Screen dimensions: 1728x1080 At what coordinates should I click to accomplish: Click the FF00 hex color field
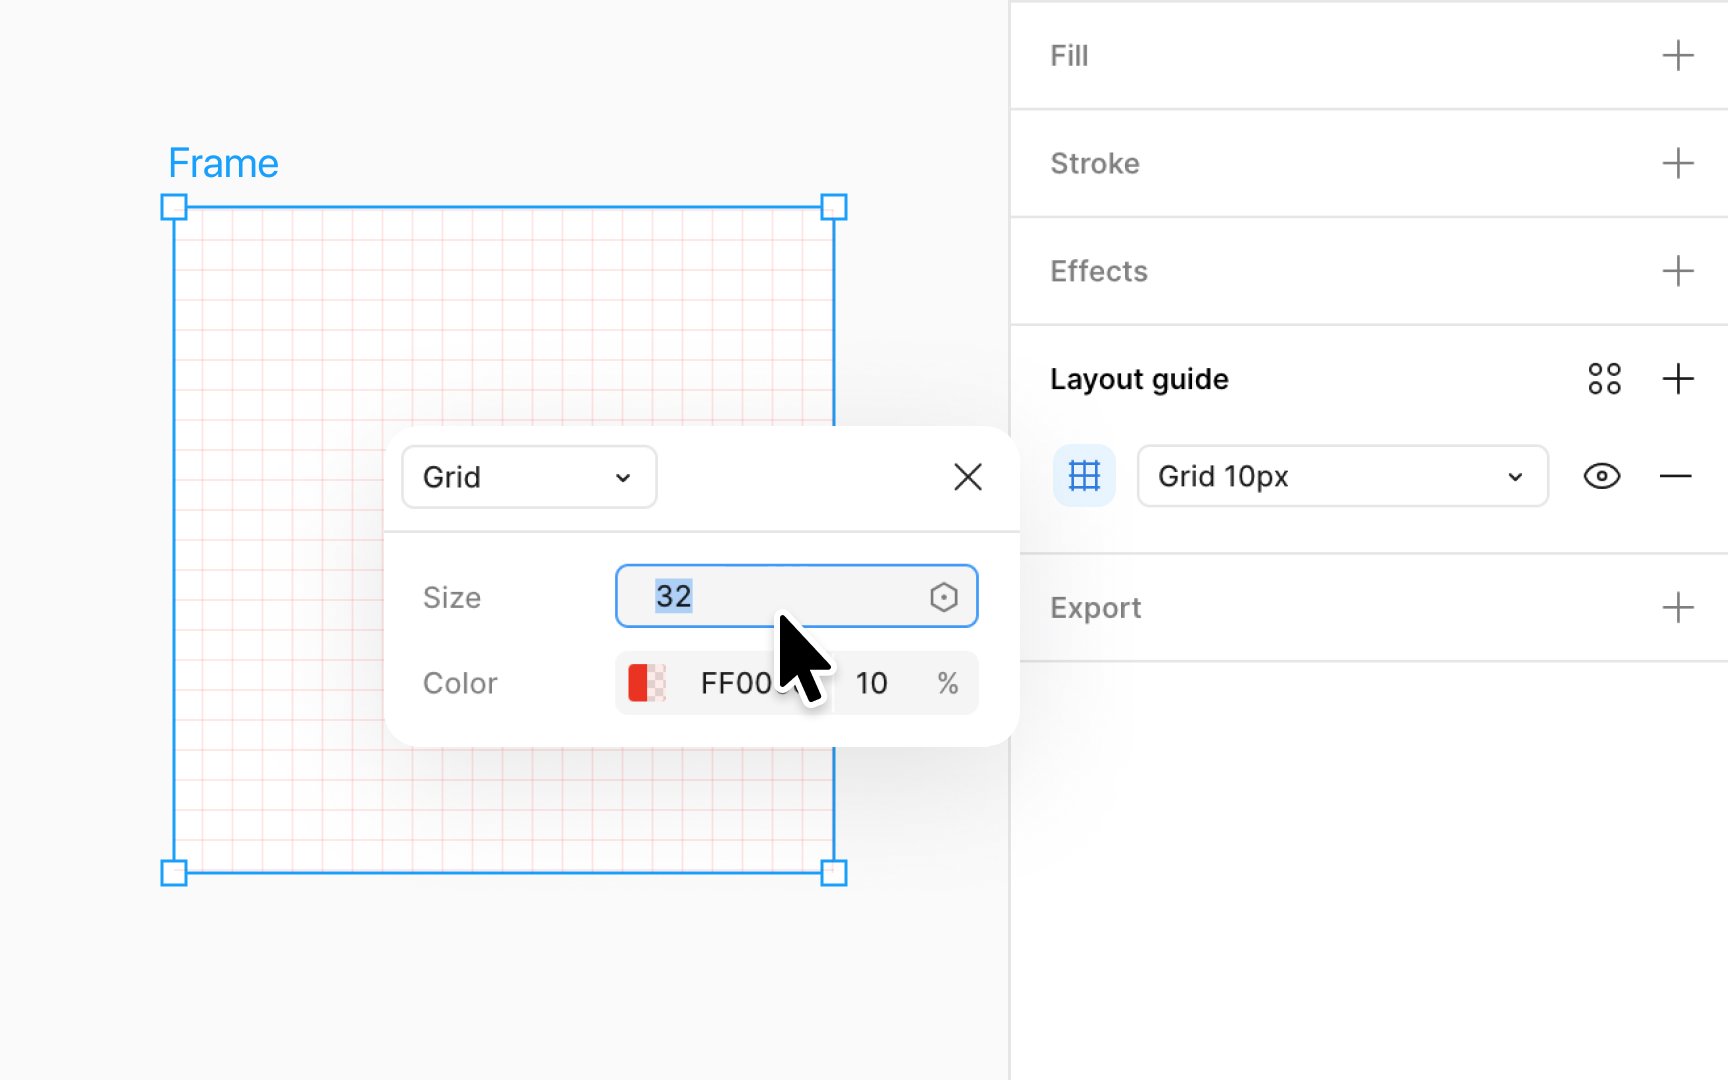736,683
